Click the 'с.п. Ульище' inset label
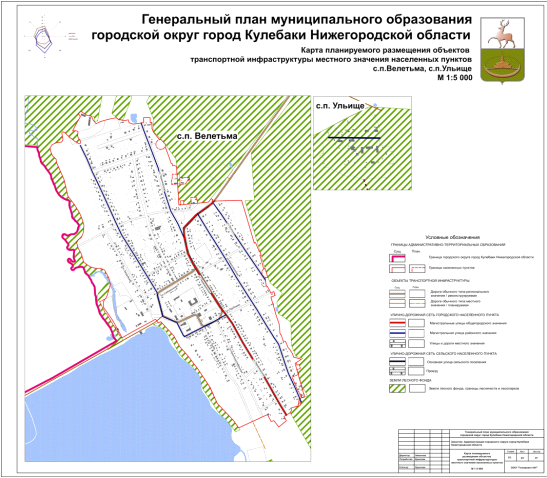This screenshot has width=547, height=478. [340, 105]
